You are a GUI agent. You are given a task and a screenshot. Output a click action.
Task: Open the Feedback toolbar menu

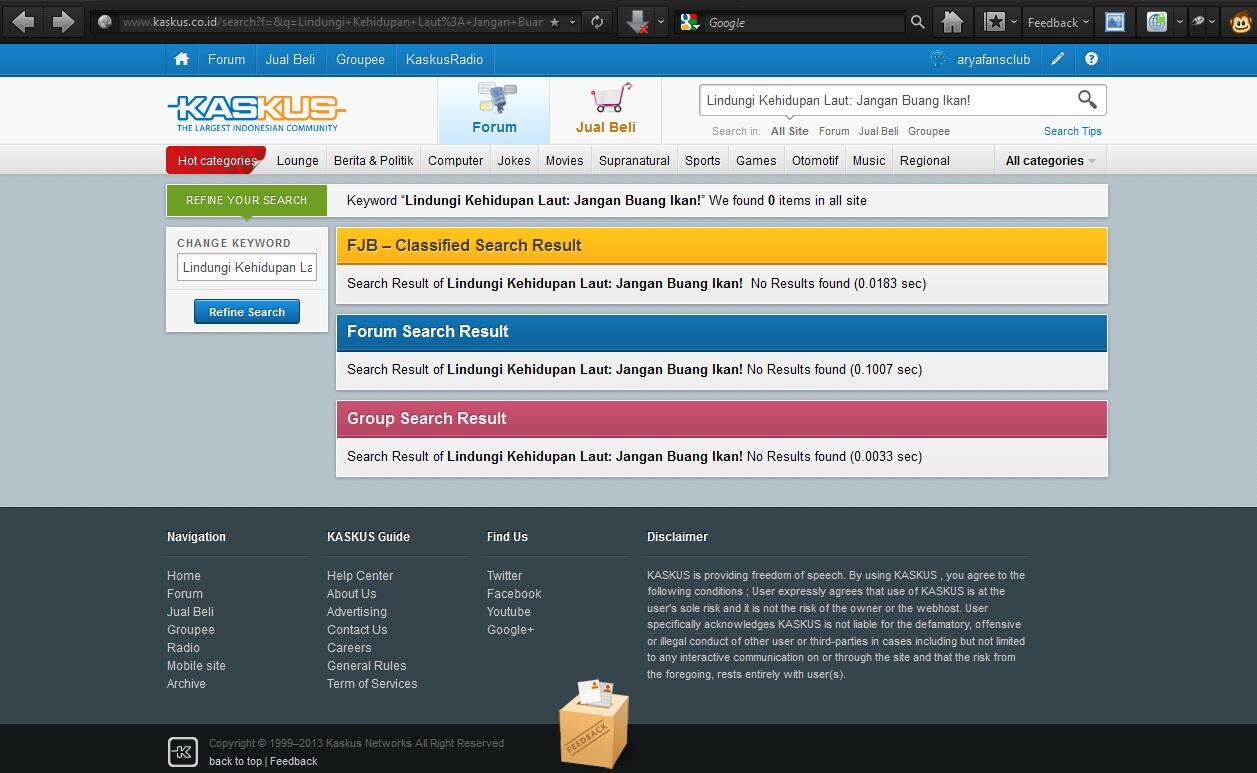1058,22
